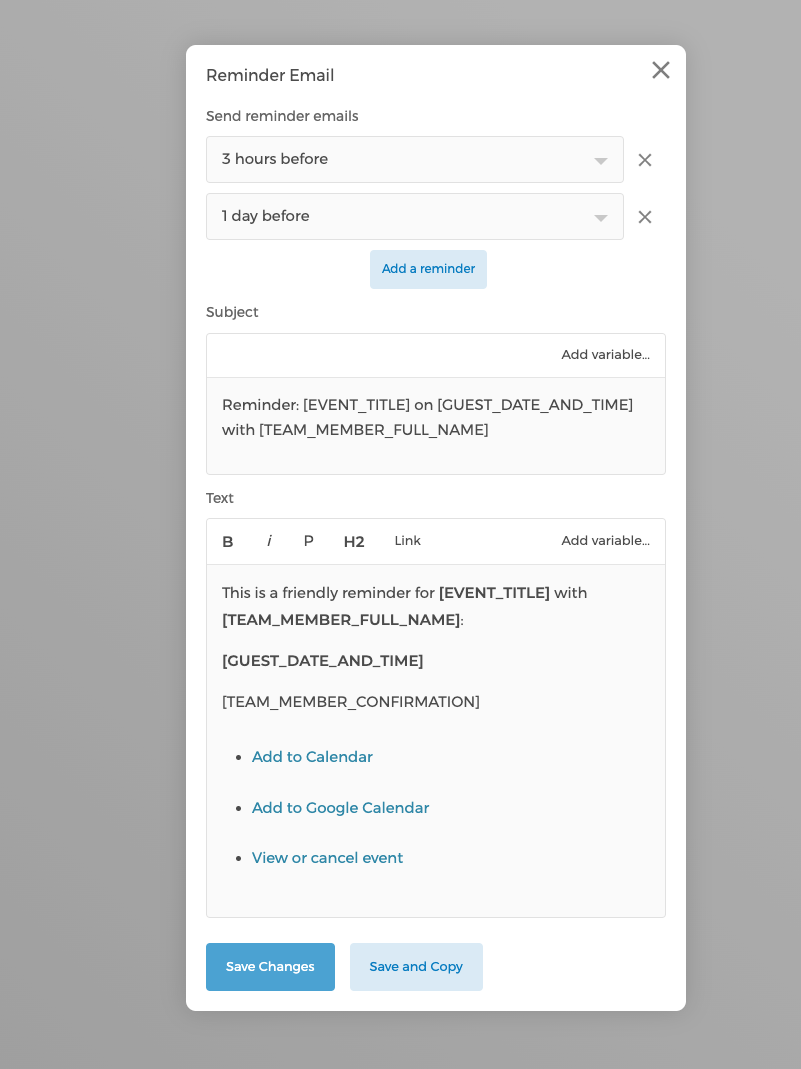The height and width of the screenshot is (1069, 801).
Task: Remove the 1 day before reminder
Action: (645, 217)
